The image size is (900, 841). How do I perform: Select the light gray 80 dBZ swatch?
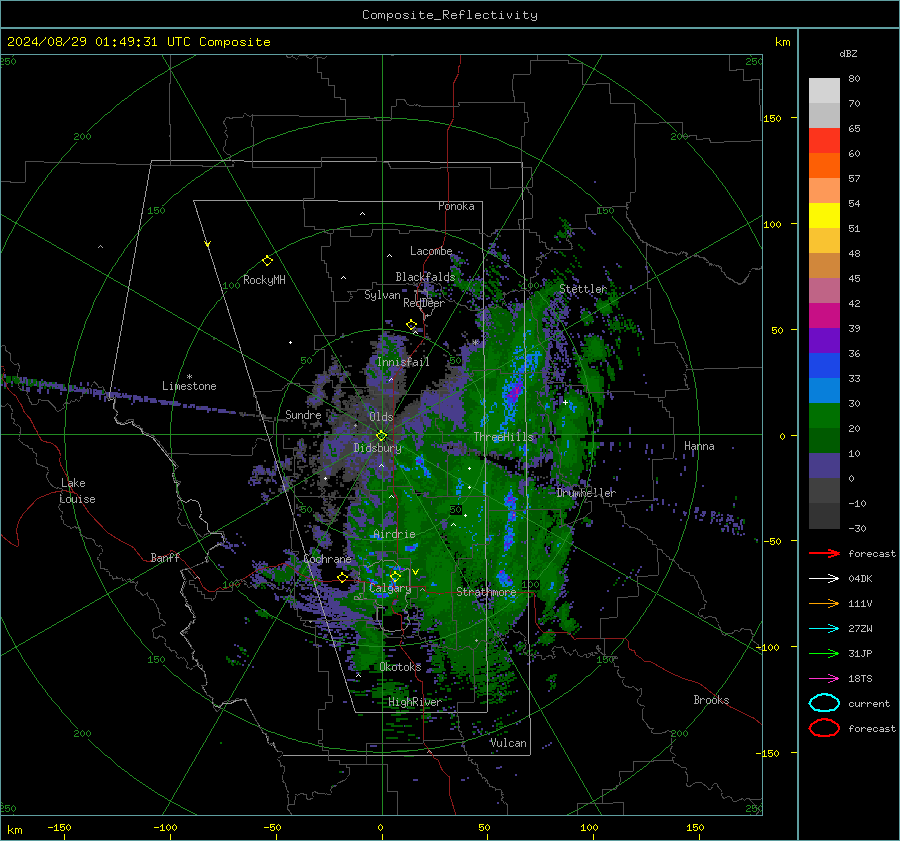tap(824, 90)
